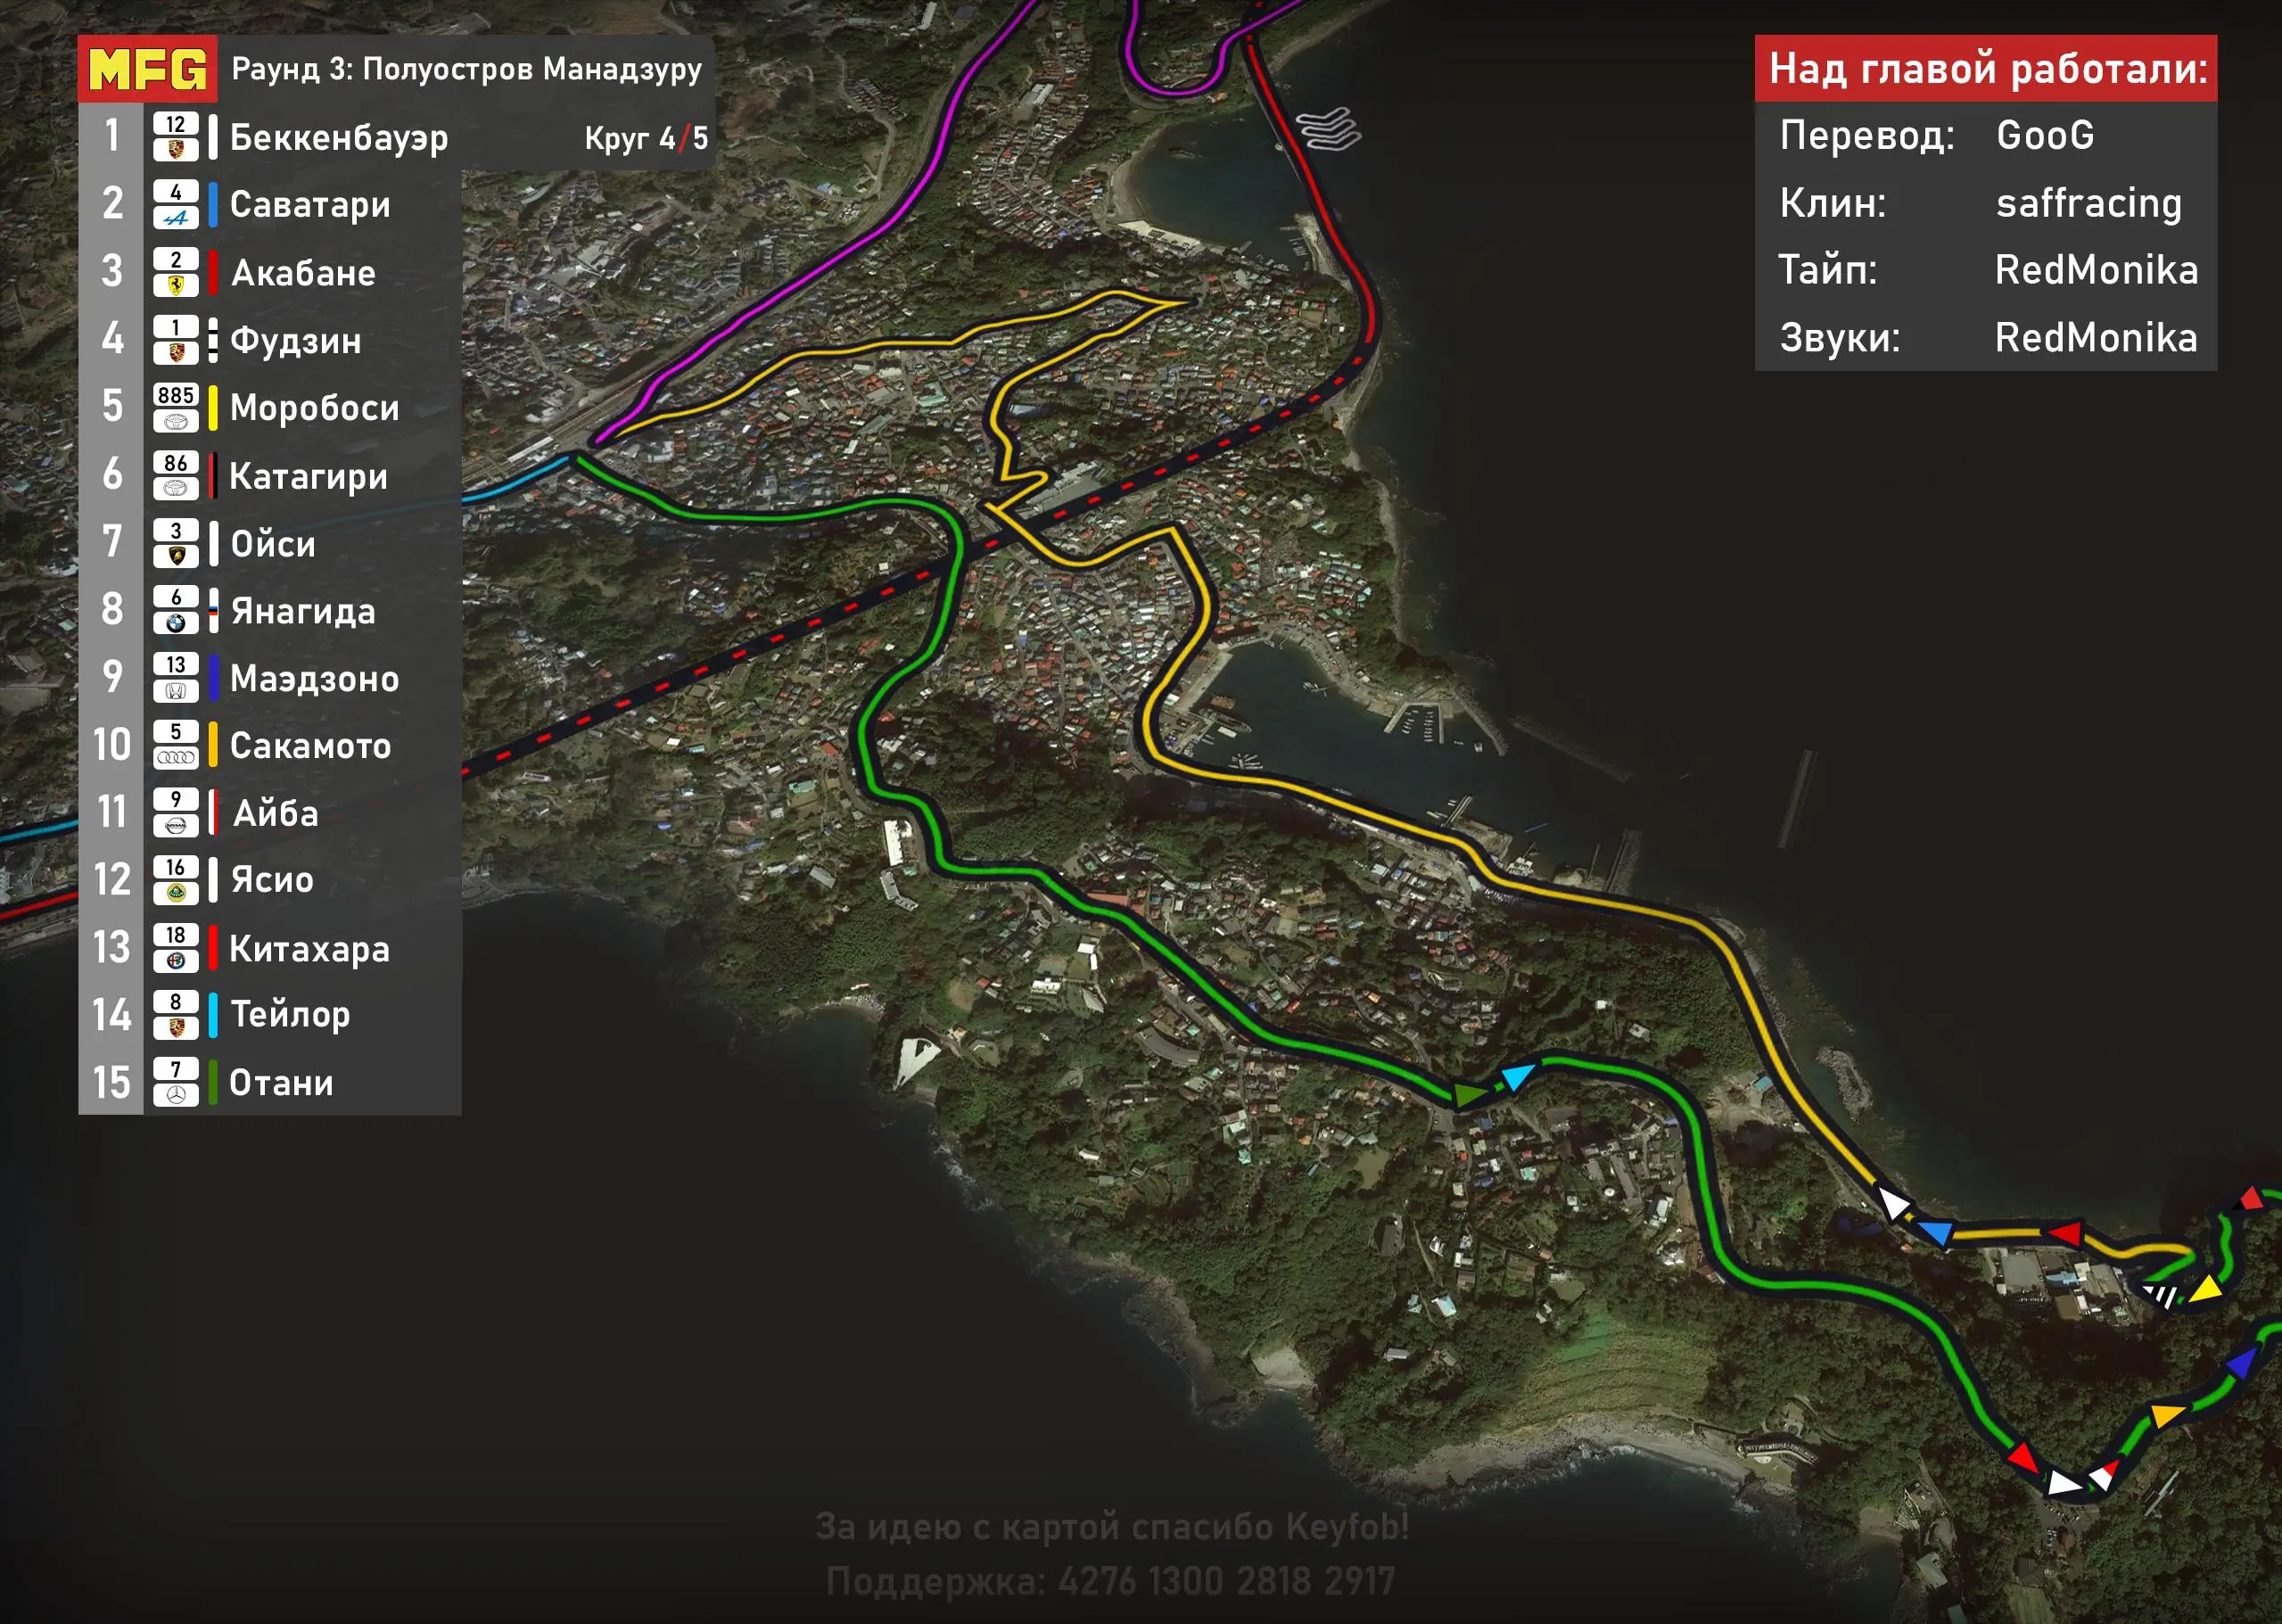
Task: Click the black-white striped car marker
Action: 2160,1295
